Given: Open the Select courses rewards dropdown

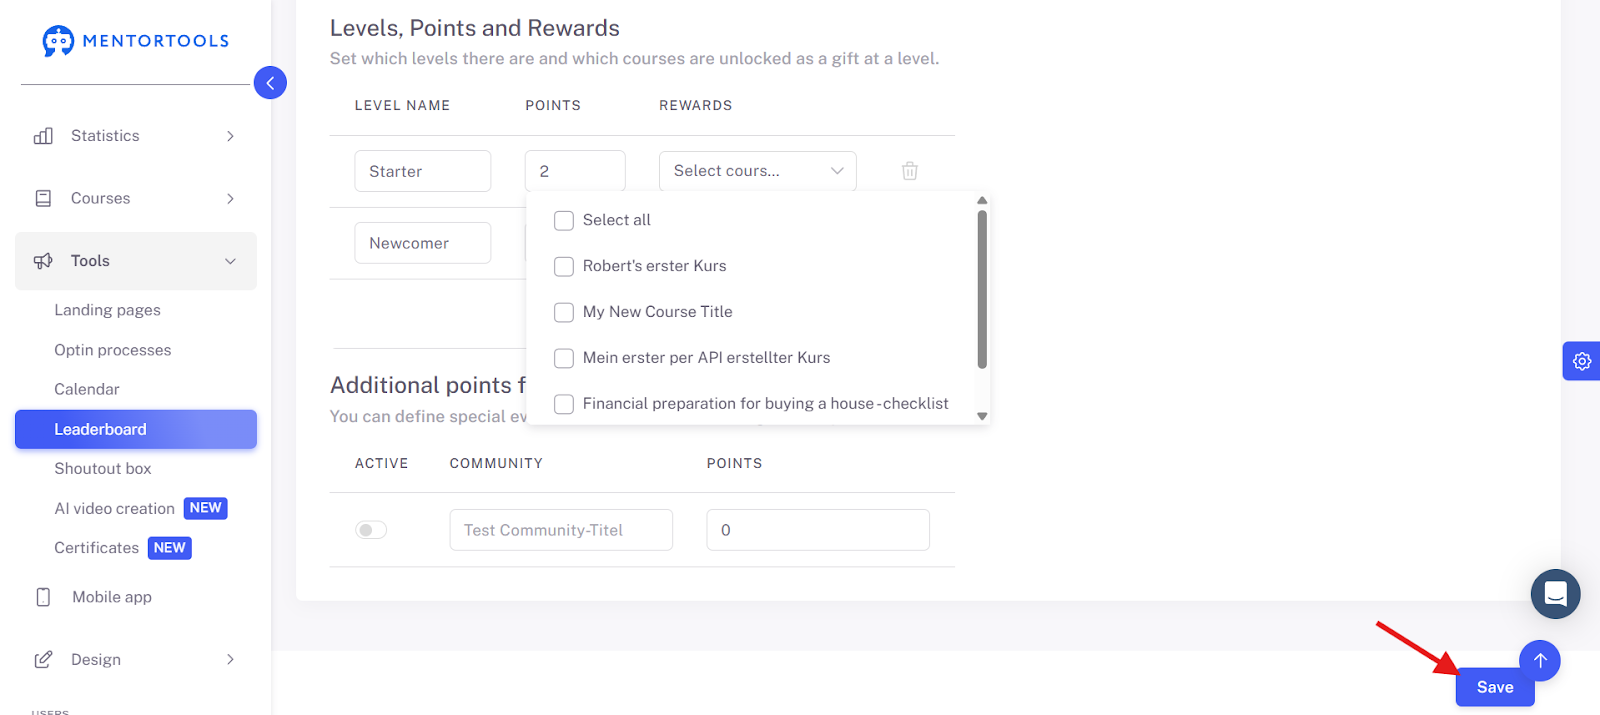Looking at the screenshot, I should click(758, 171).
